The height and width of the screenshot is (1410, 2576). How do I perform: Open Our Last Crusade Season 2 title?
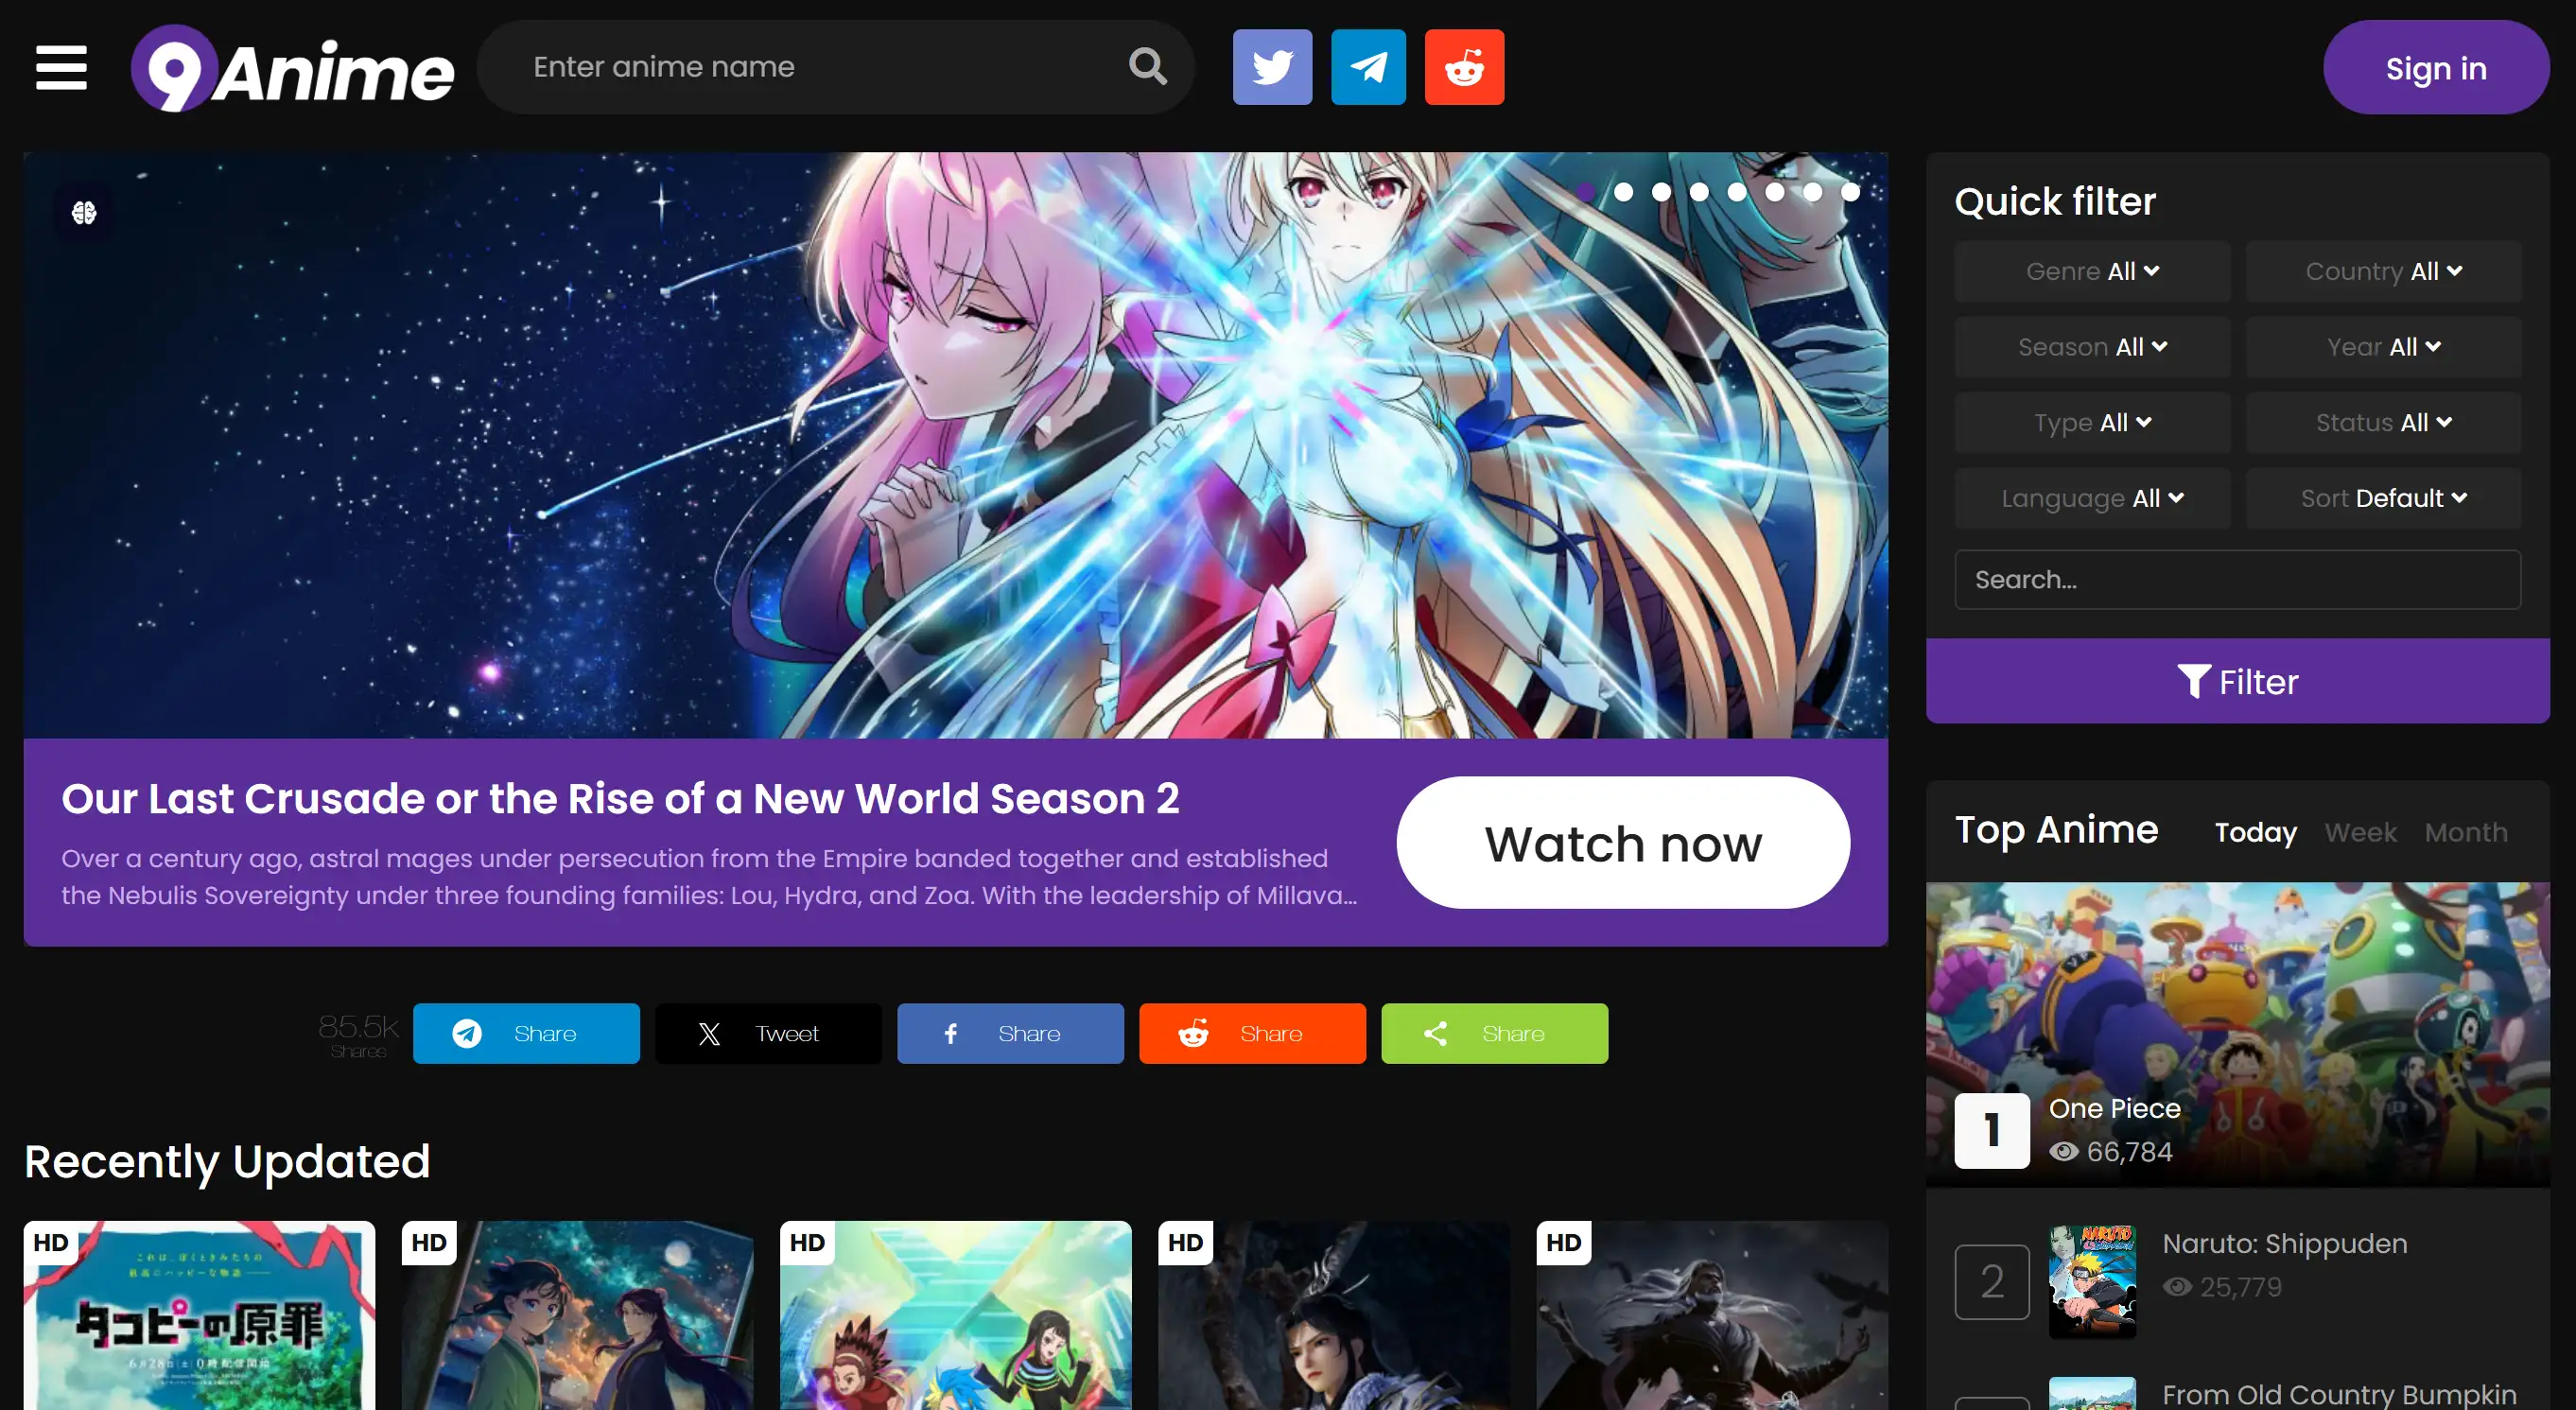[620, 798]
